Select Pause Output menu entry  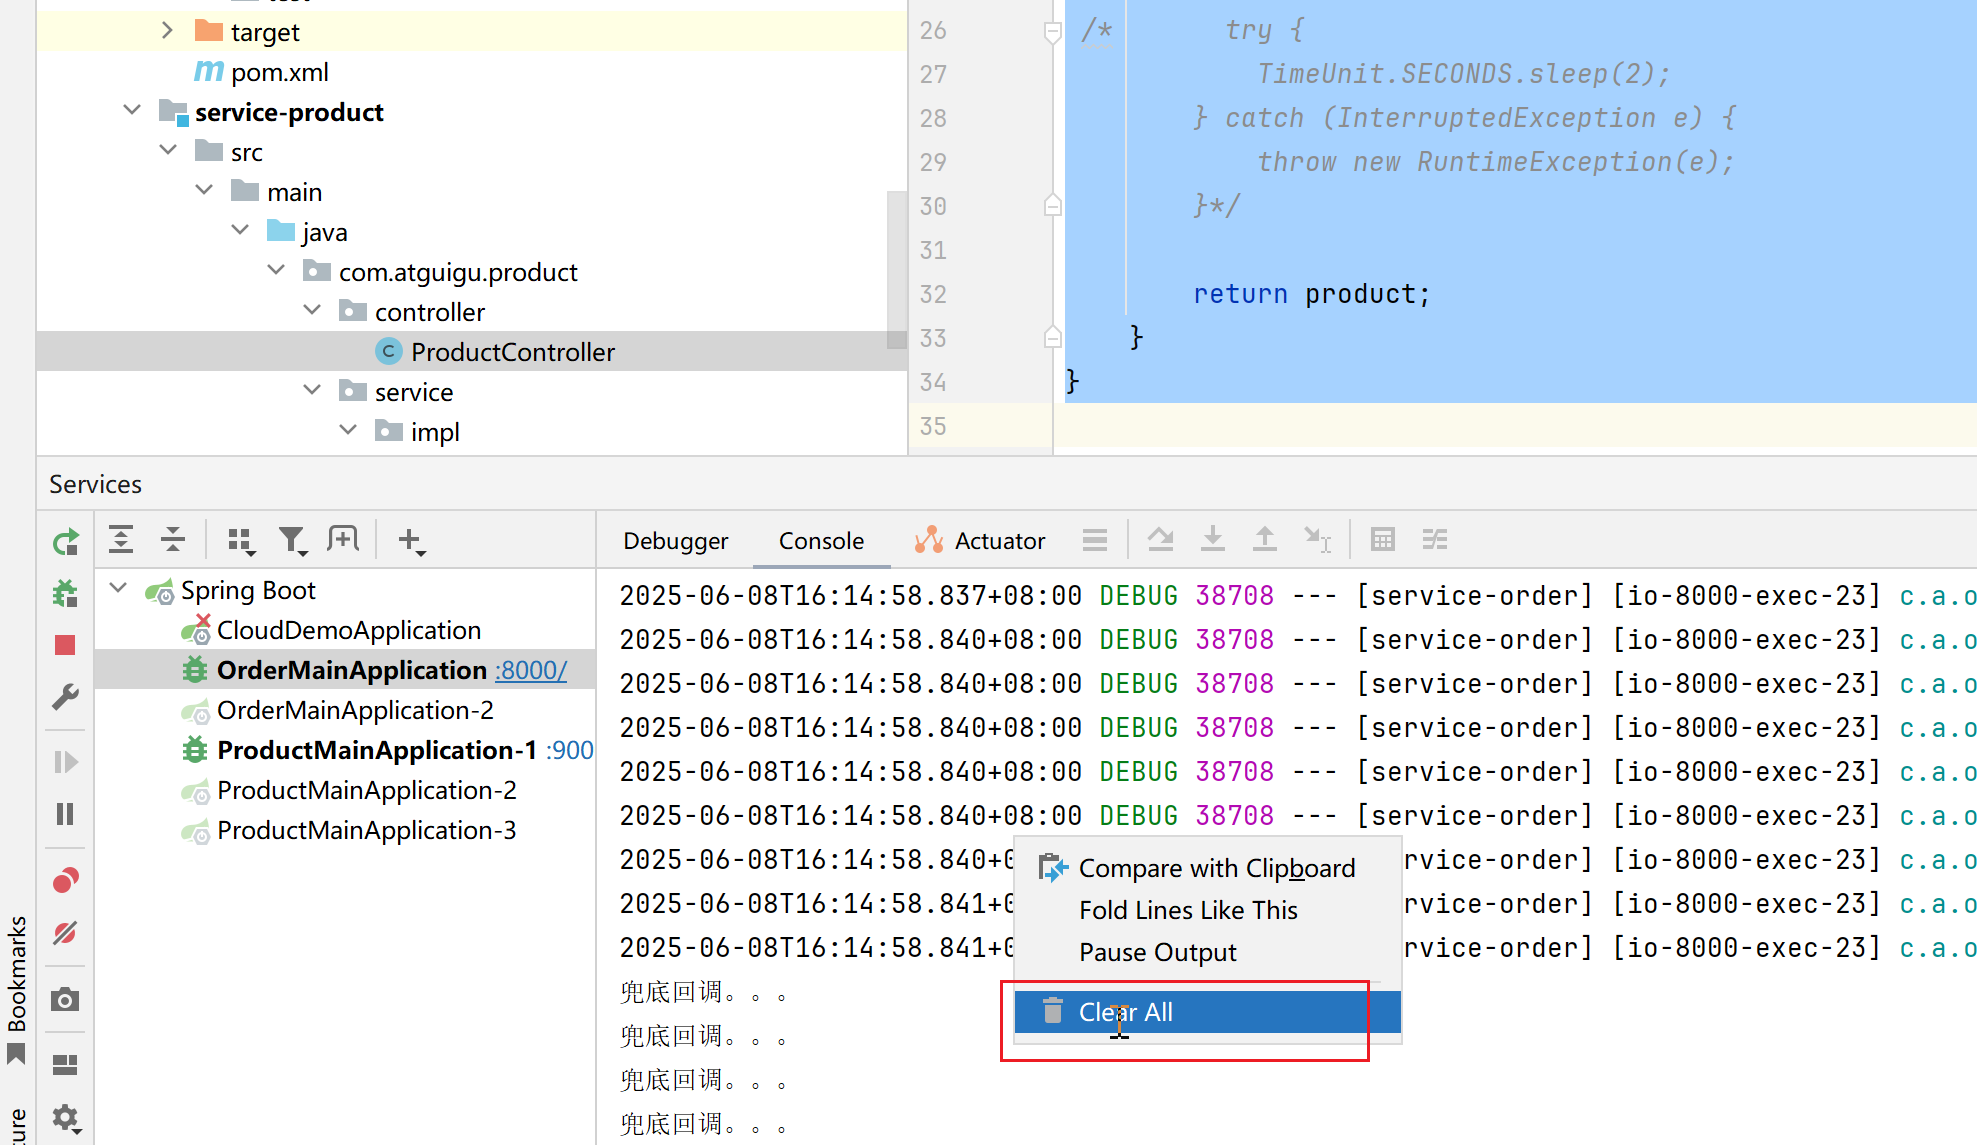pyautogui.click(x=1157, y=953)
